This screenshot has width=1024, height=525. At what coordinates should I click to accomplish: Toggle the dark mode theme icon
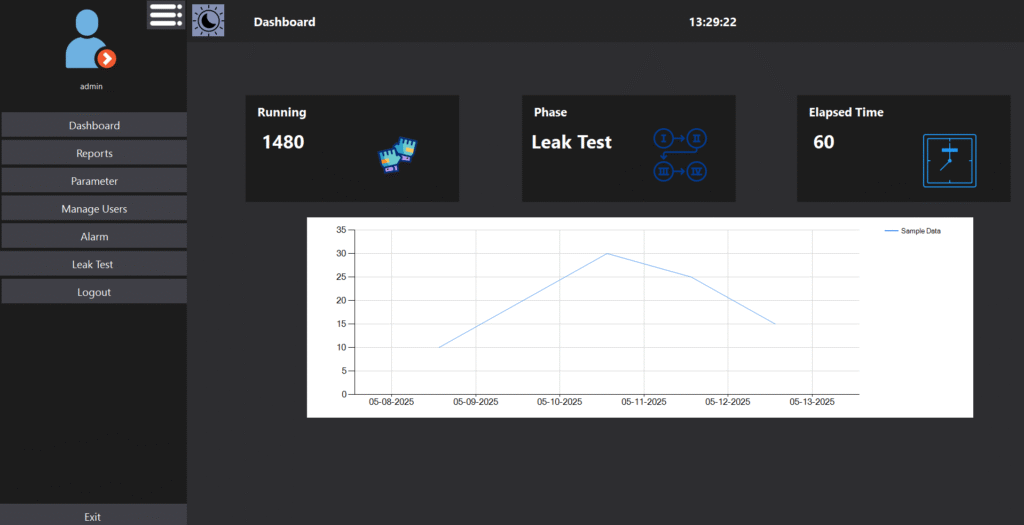208,21
